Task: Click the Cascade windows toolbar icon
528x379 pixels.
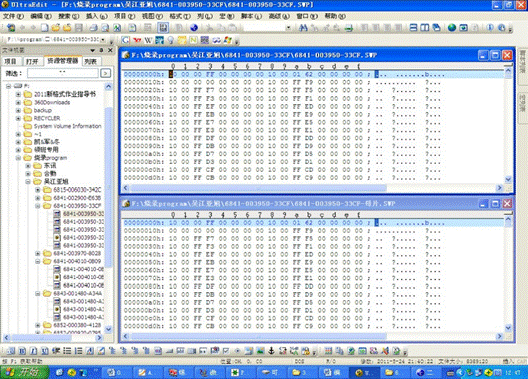Action: pos(436,28)
